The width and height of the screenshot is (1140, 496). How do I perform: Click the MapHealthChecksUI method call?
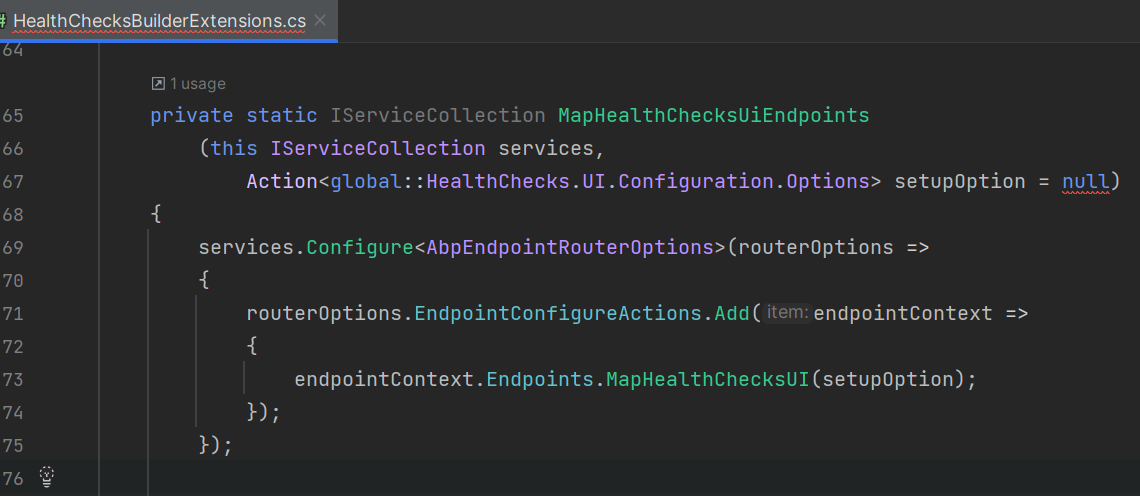(709, 379)
